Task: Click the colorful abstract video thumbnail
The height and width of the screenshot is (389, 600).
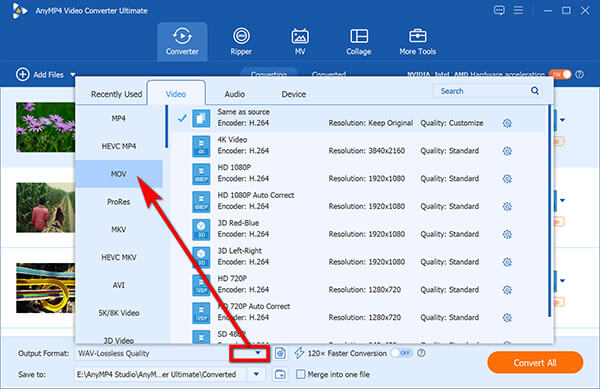Action: pos(46,288)
